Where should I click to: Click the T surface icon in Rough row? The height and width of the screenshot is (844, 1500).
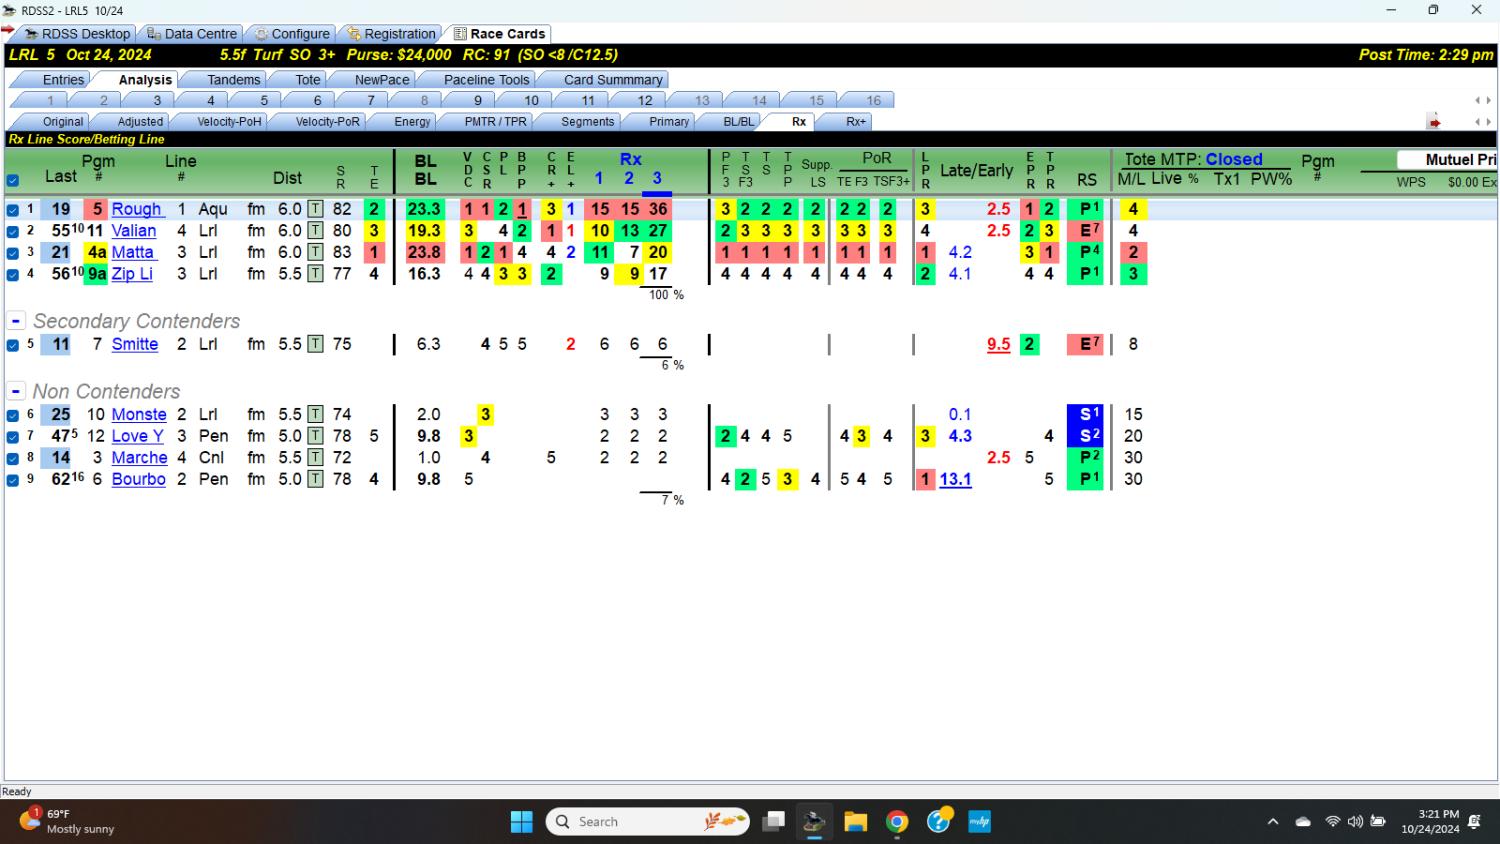click(x=315, y=209)
